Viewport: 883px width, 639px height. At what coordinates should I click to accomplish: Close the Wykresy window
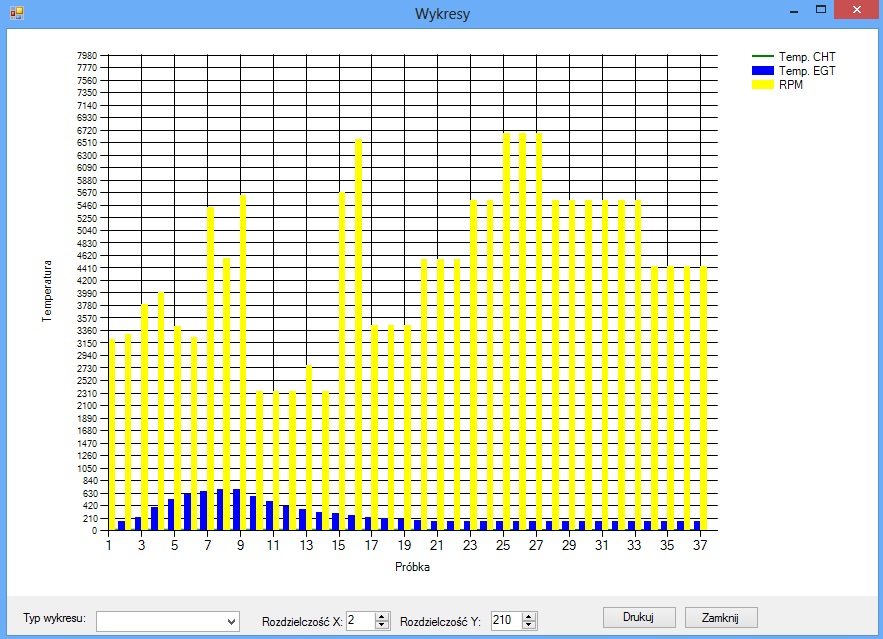coord(857,10)
